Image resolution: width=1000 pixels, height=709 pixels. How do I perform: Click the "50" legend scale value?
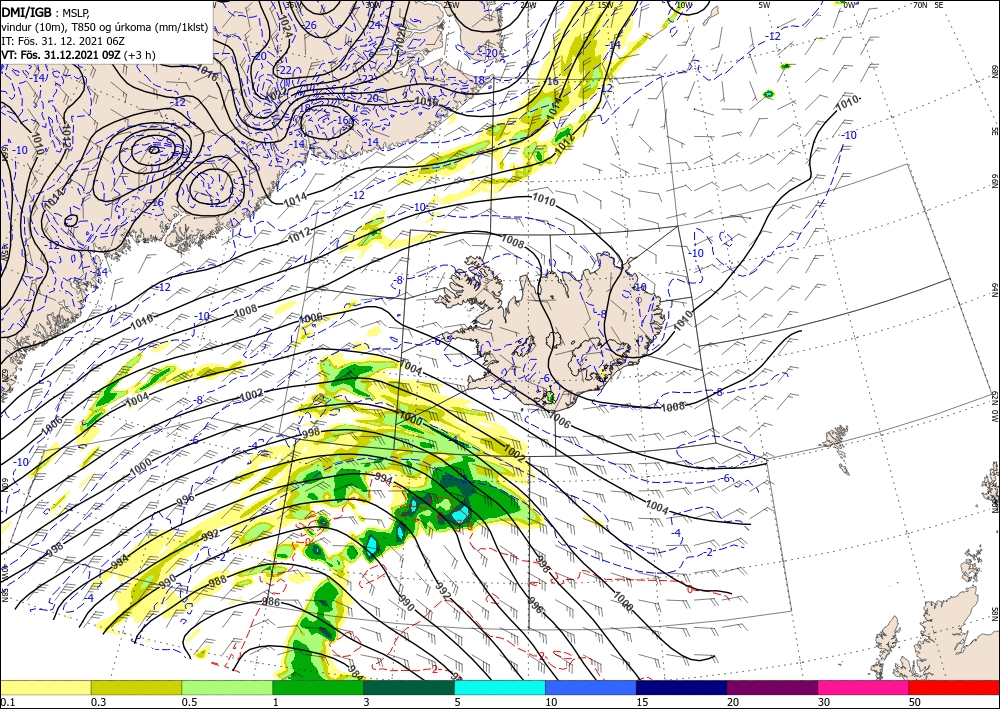(x=914, y=702)
